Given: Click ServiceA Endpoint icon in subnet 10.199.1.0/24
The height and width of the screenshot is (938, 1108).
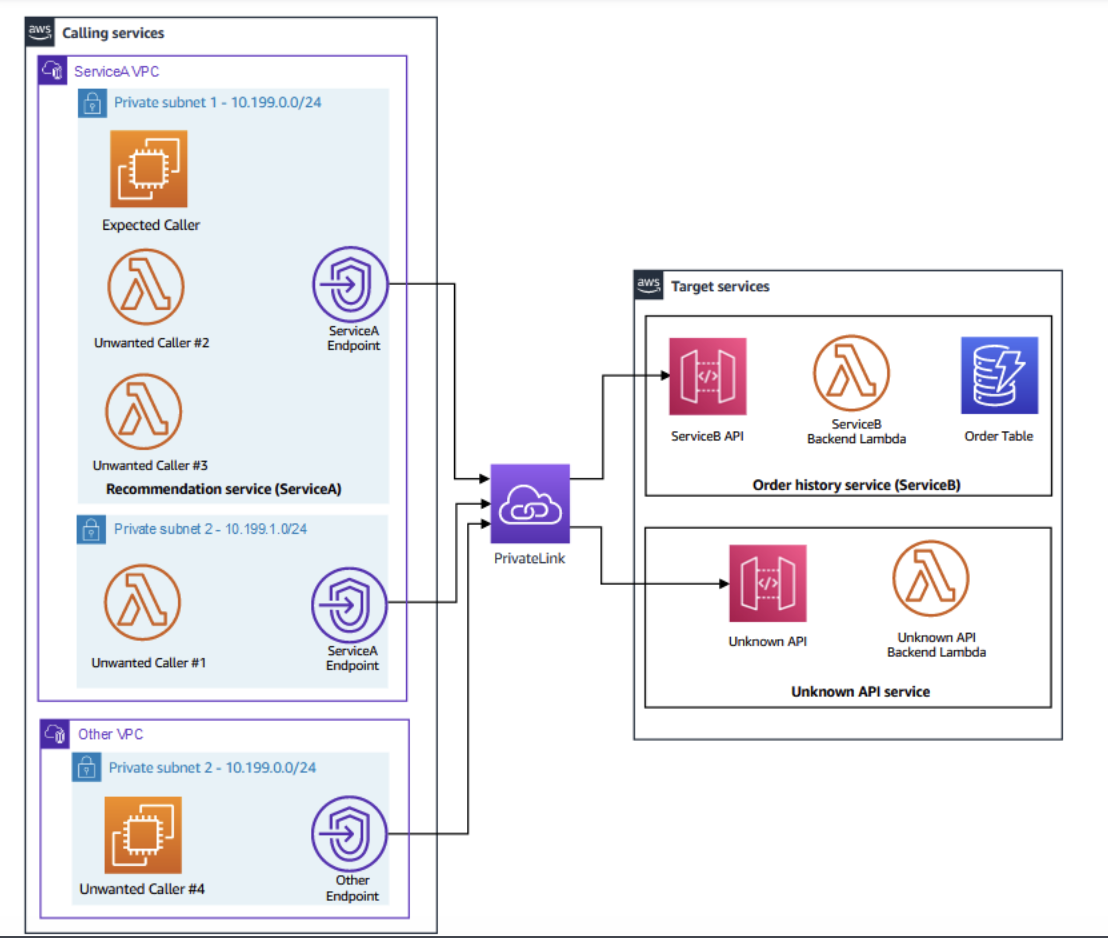Looking at the screenshot, I should tap(349, 605).
